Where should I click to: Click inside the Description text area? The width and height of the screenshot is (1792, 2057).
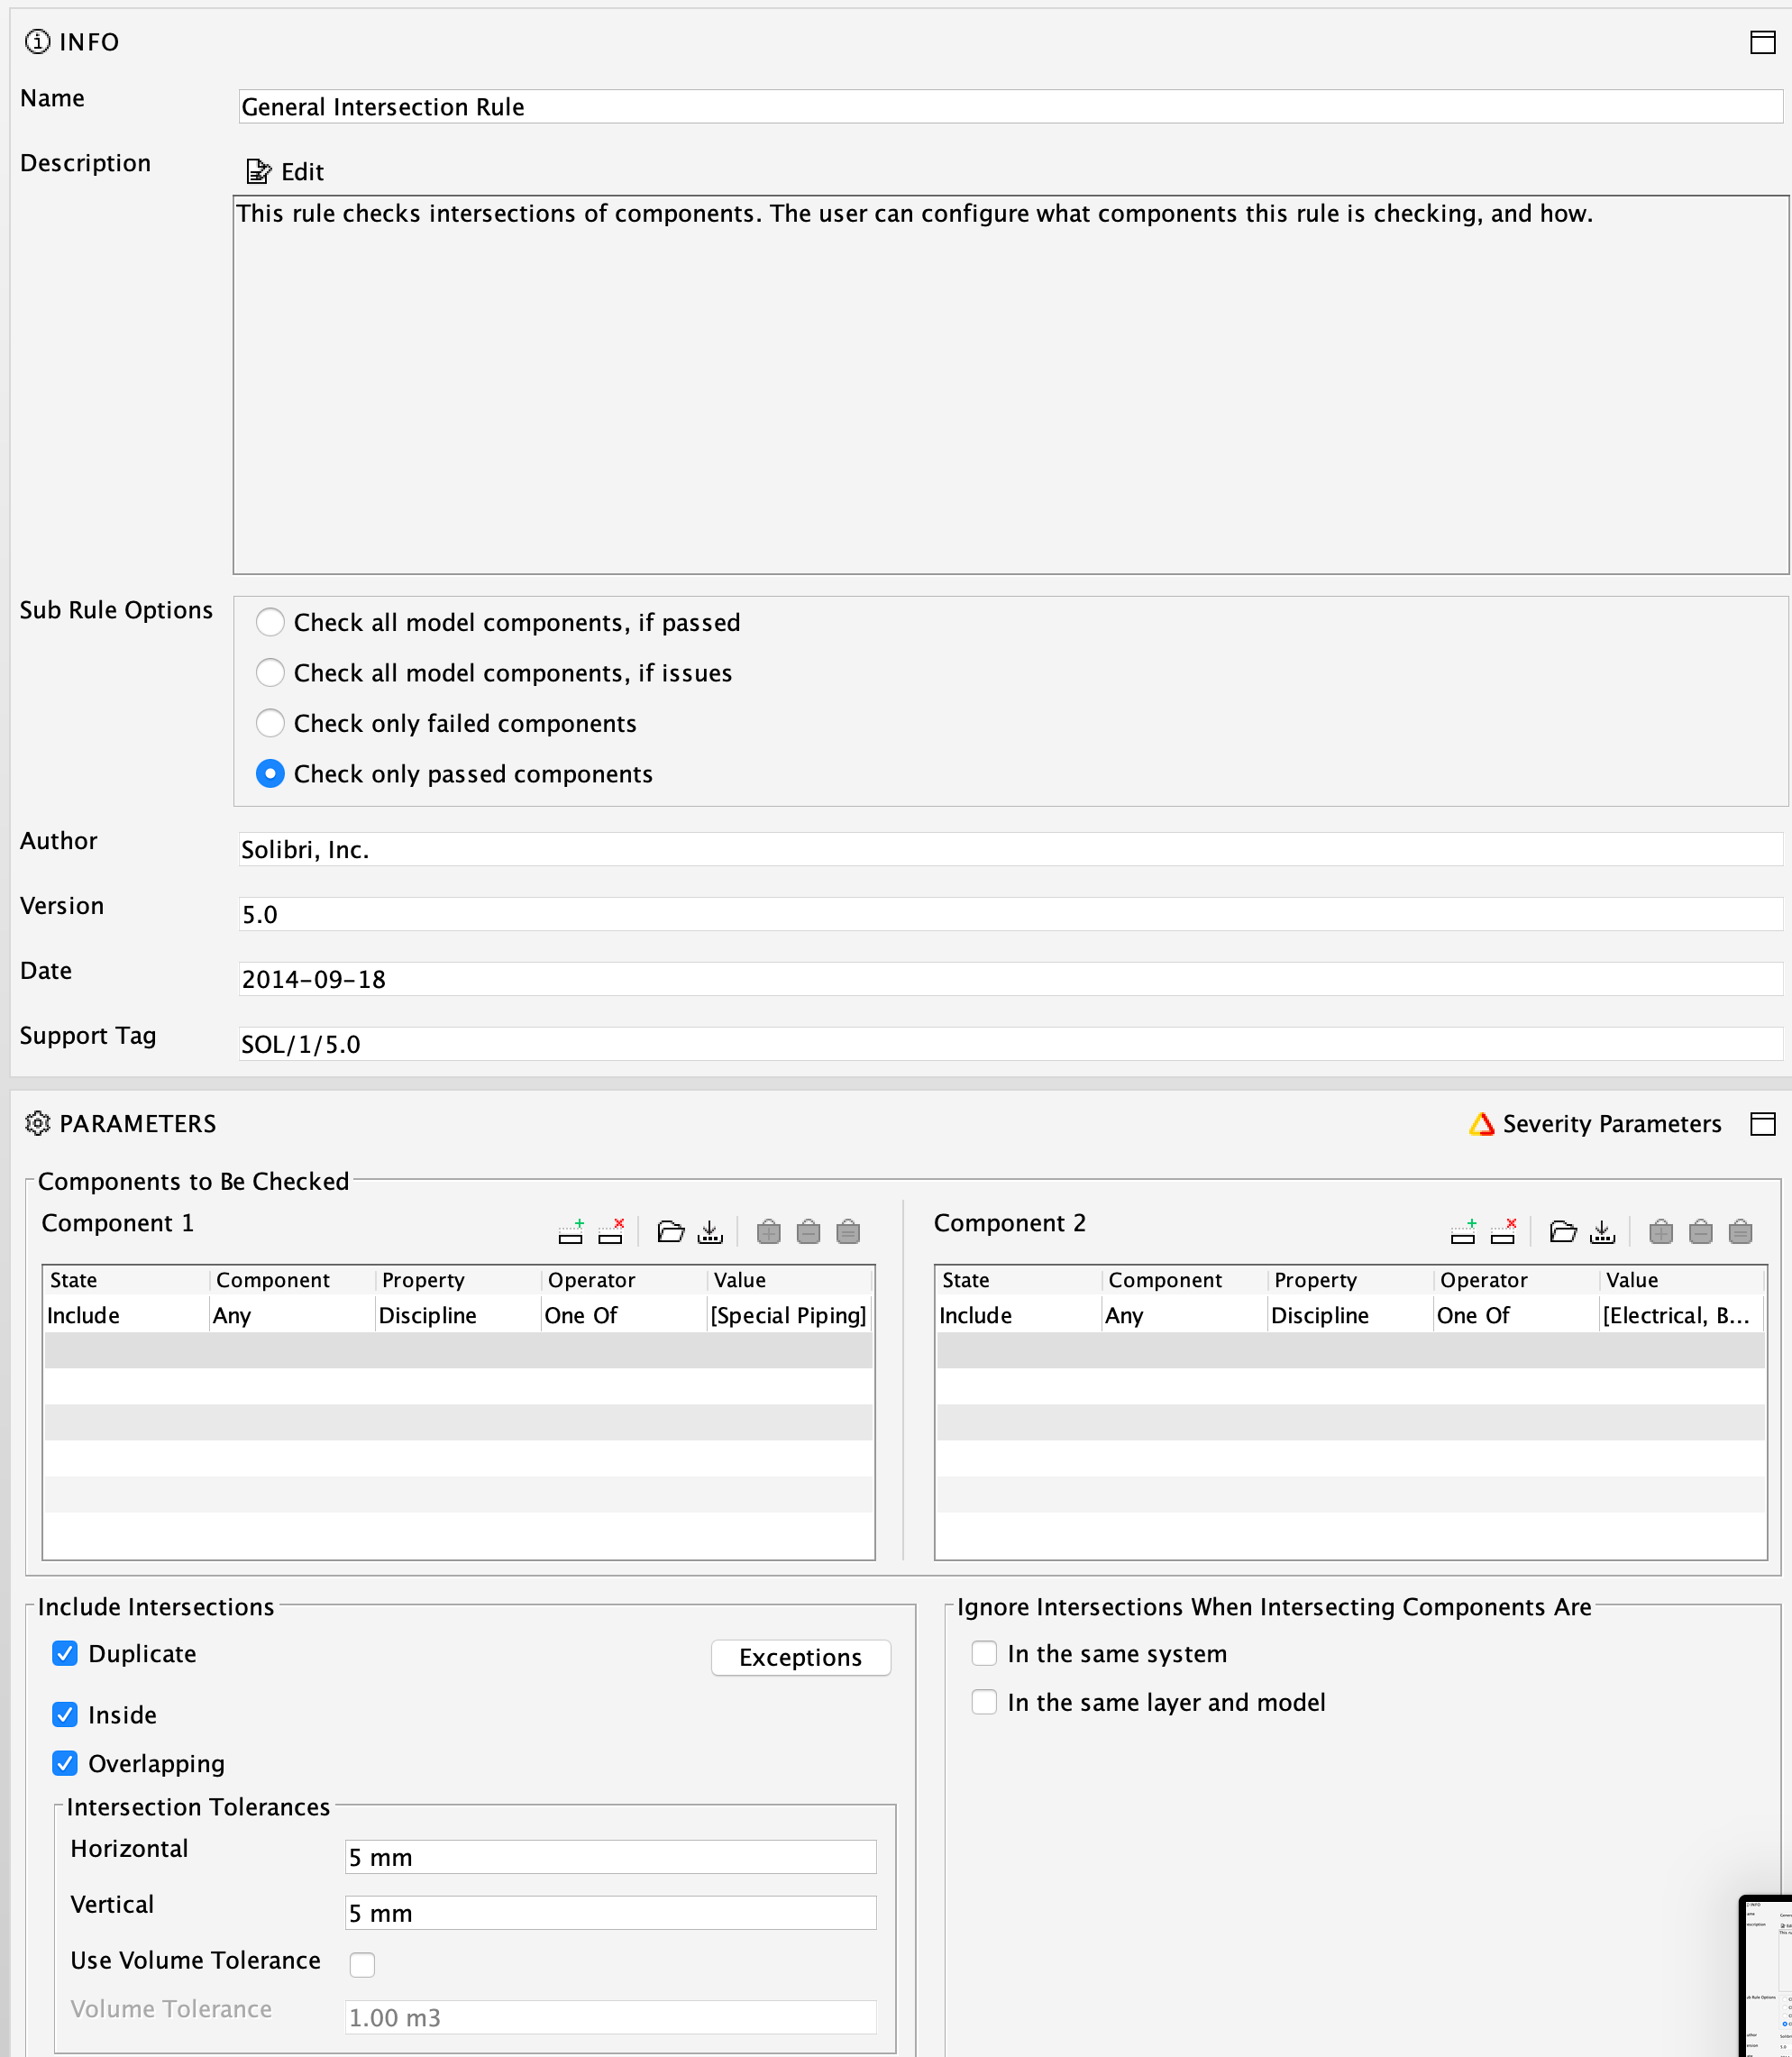point(1010,385)
